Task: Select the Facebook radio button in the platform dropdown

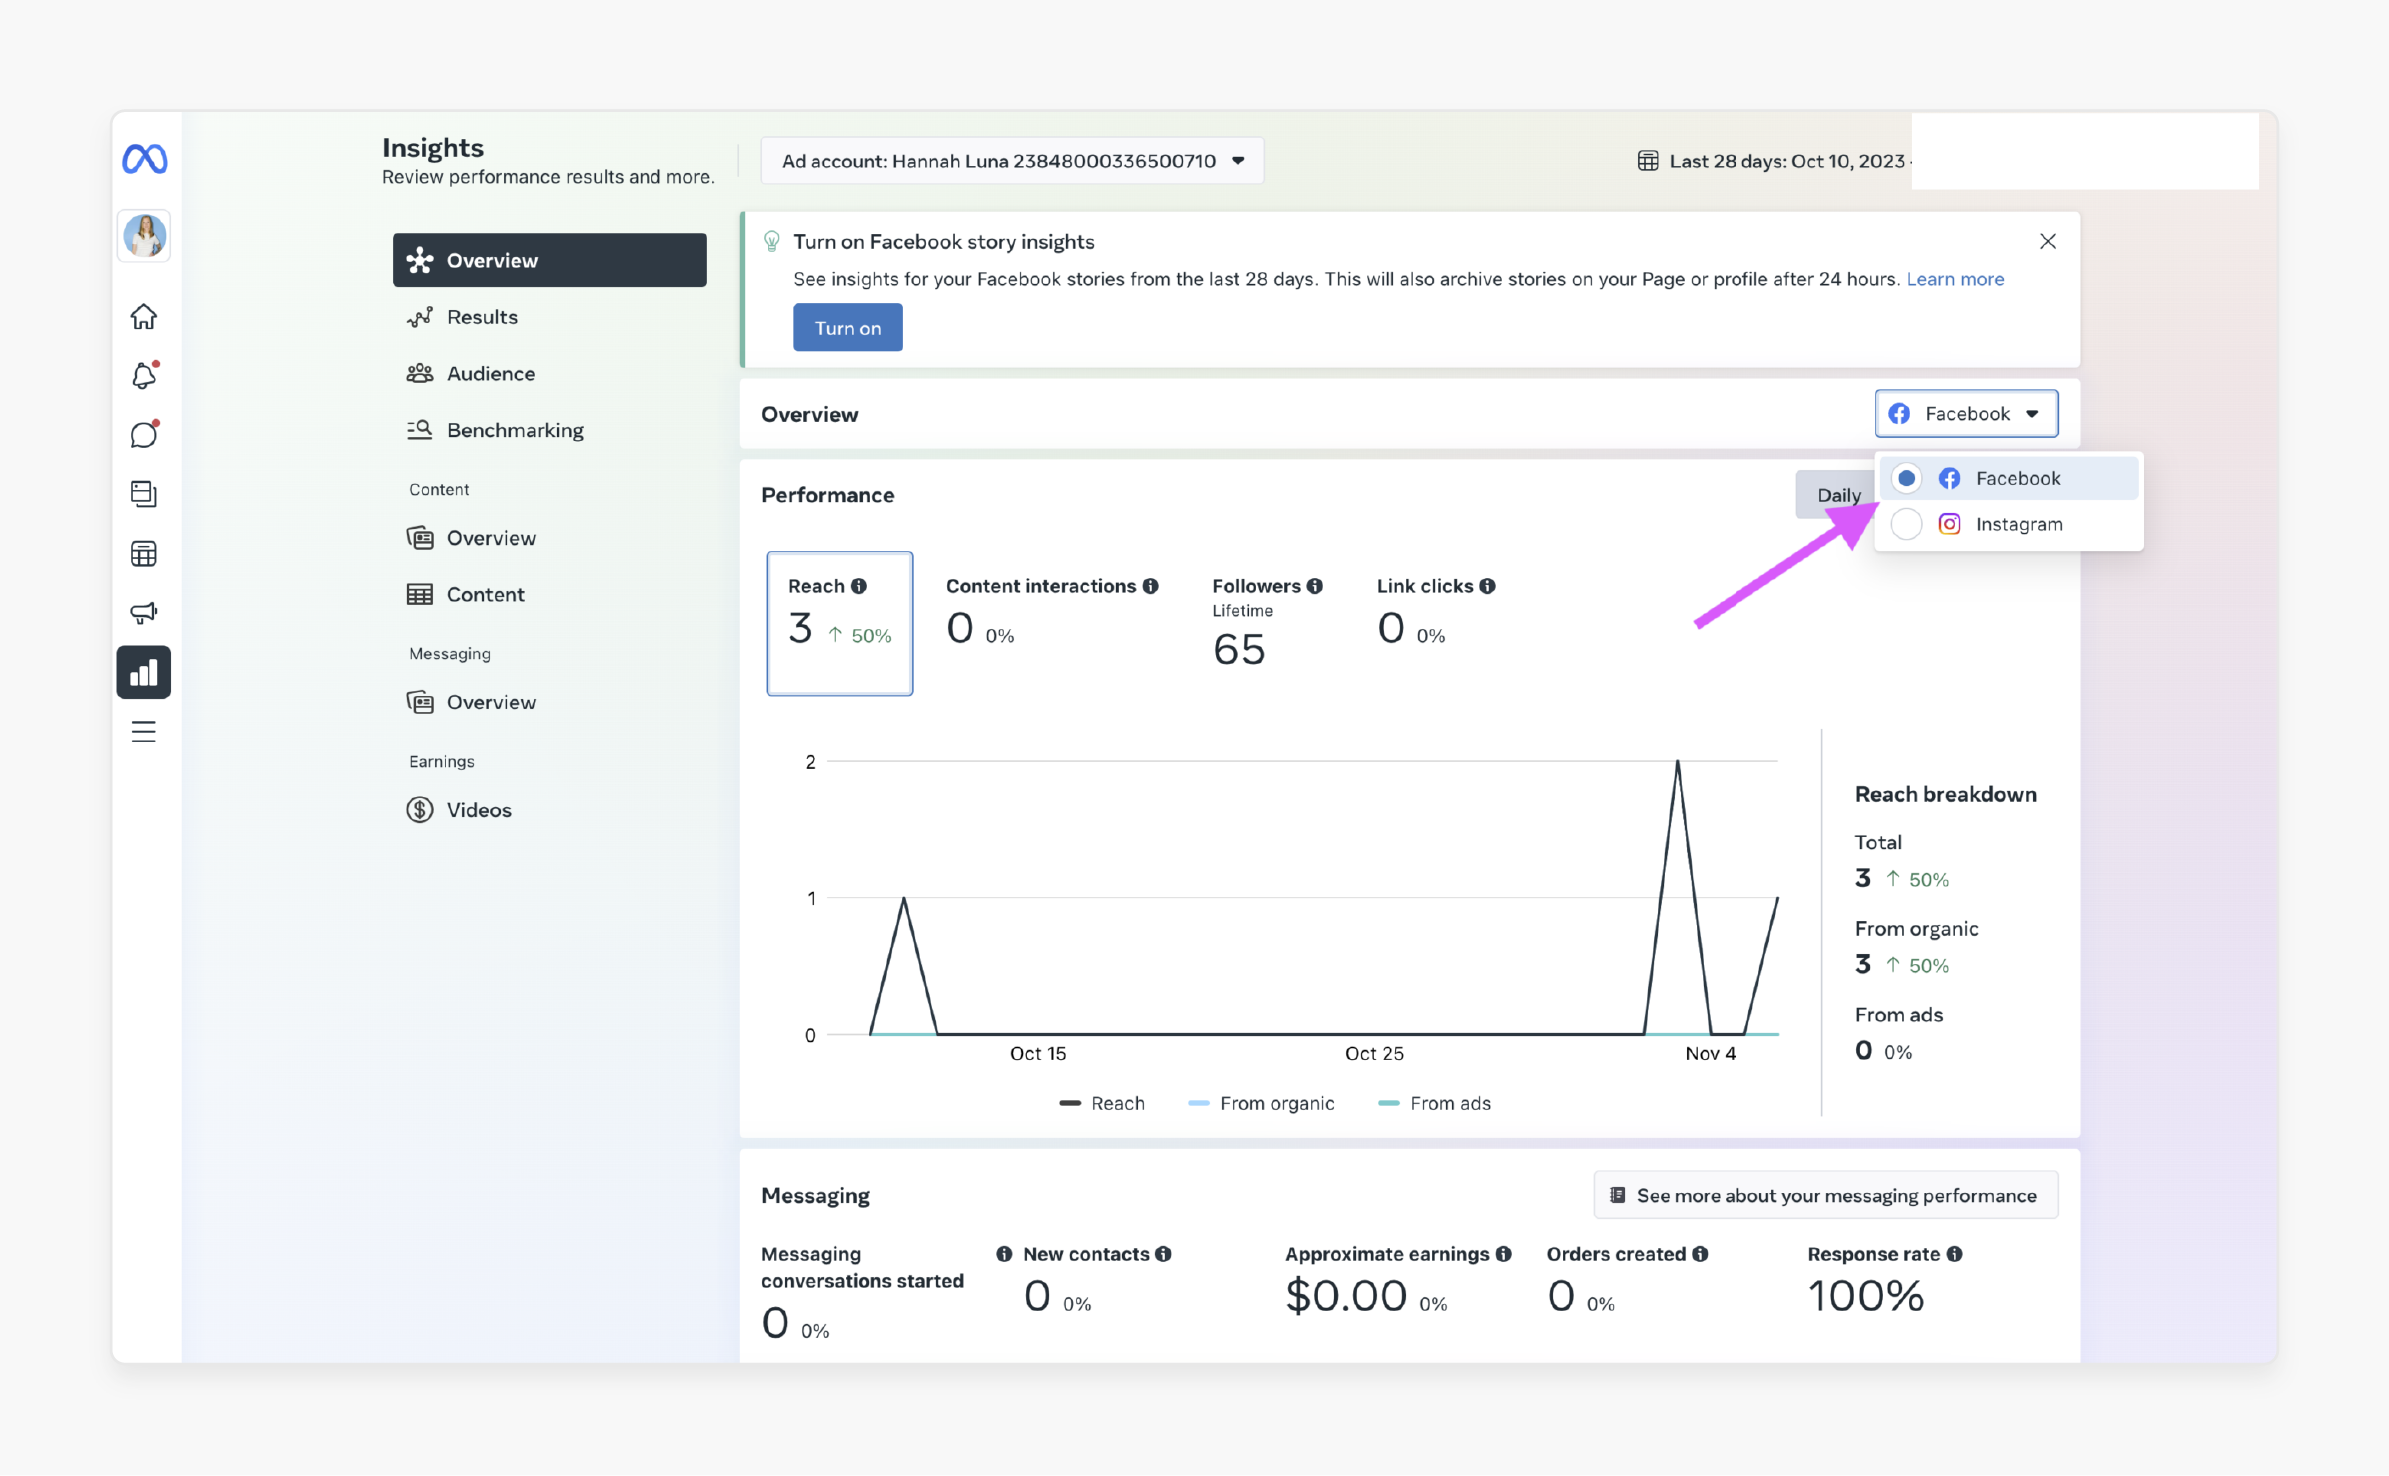Action: (x=1906, y=478)
